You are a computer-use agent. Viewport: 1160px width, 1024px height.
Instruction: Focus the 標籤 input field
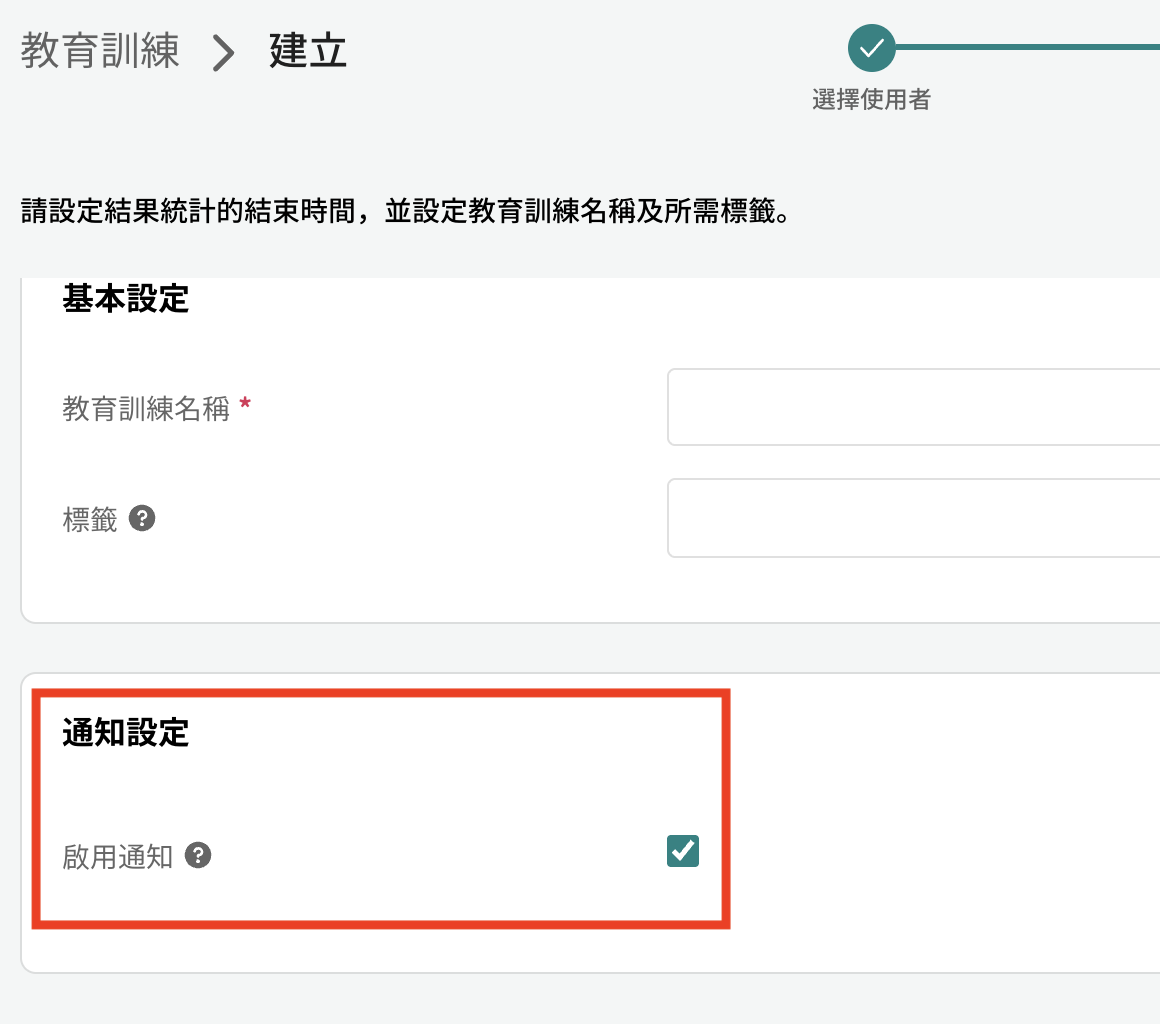click(x=914, y=518)
